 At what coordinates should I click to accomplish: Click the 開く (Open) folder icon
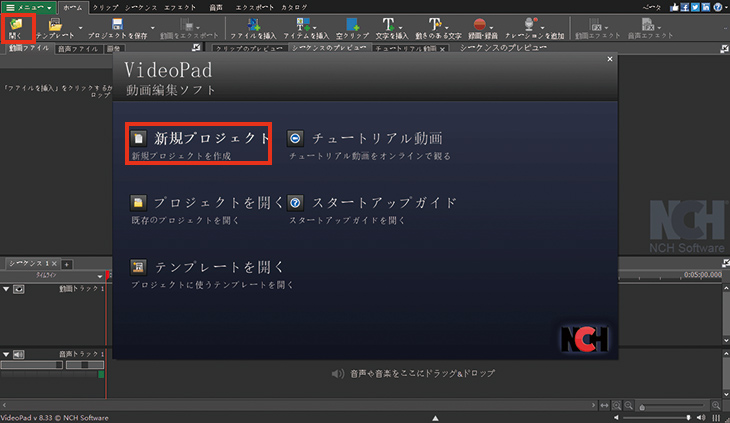pyautogui.click(x=17, y=25)
